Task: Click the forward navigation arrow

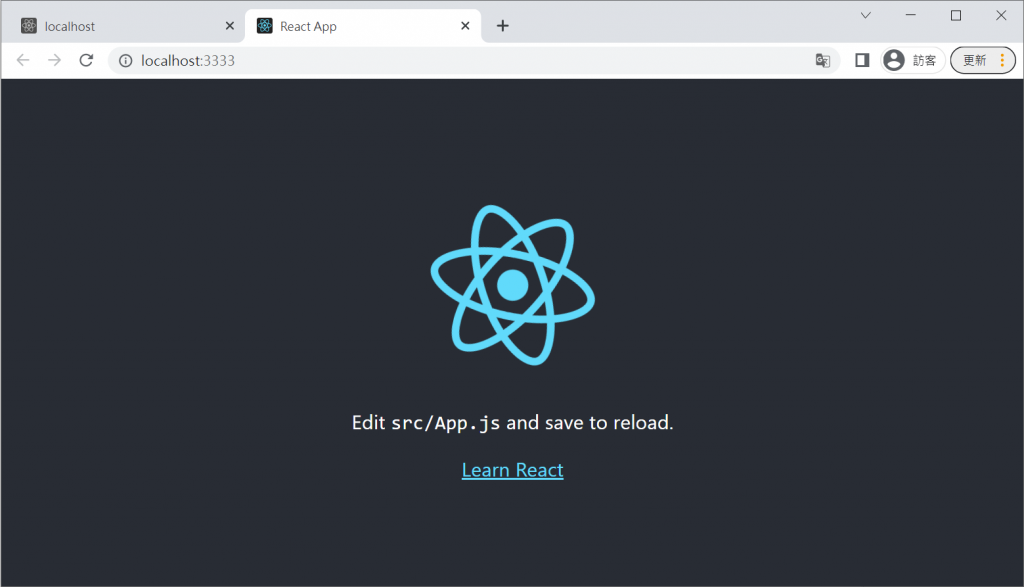Action: pos(55,60)
